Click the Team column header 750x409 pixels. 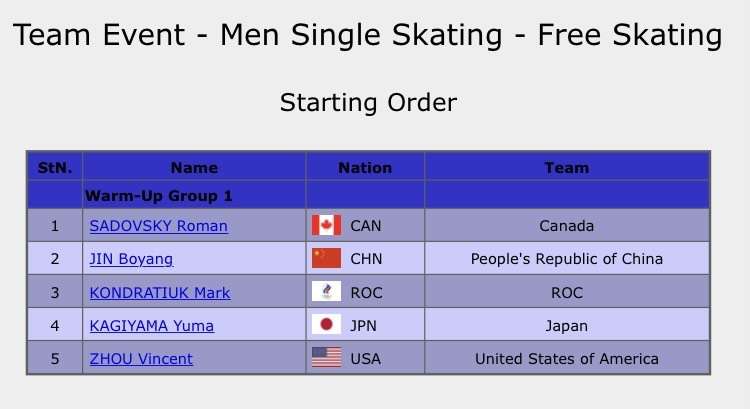click(x=567, y=167)
